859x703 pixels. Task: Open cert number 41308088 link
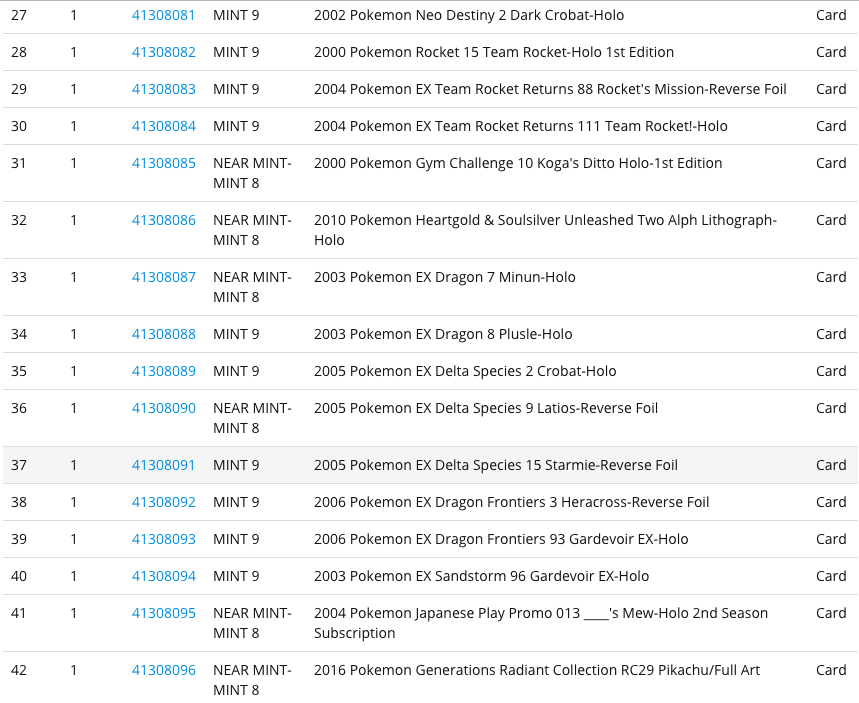pos(163,334)
